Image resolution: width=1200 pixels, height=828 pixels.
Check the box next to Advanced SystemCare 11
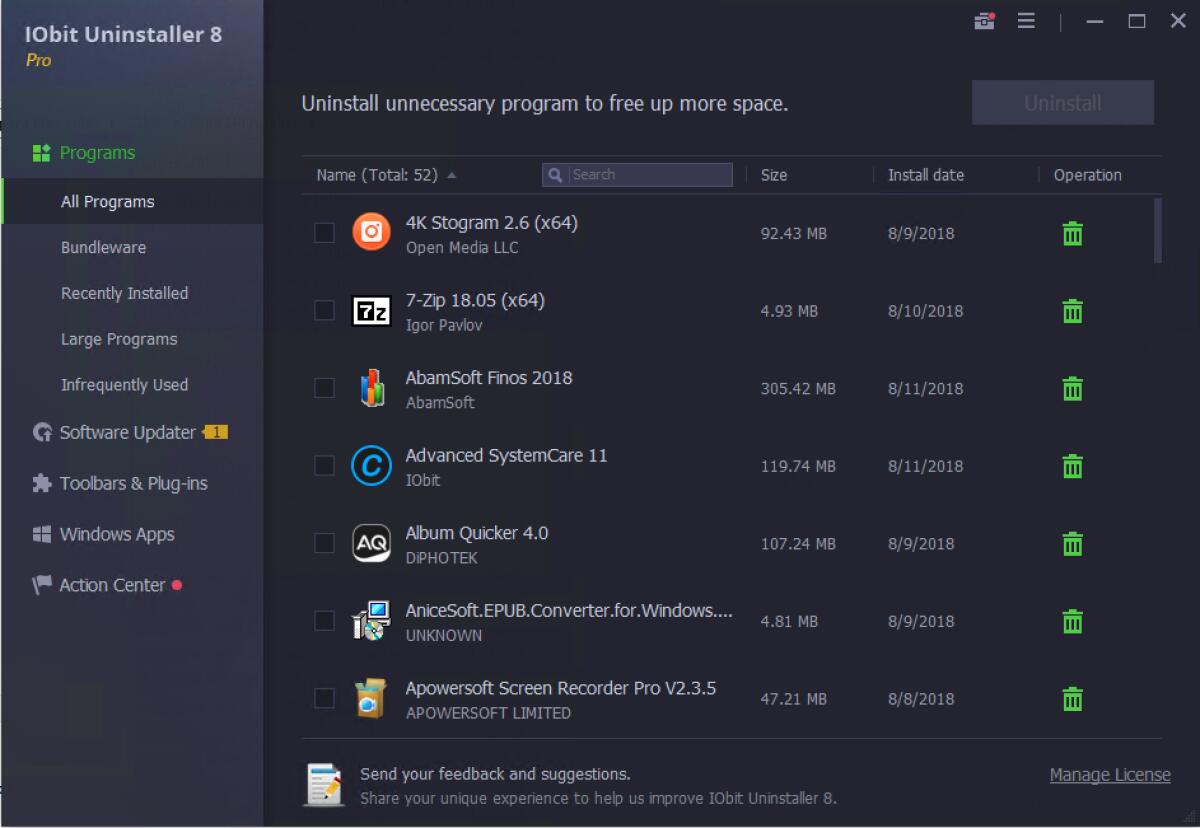pos(324,466)
